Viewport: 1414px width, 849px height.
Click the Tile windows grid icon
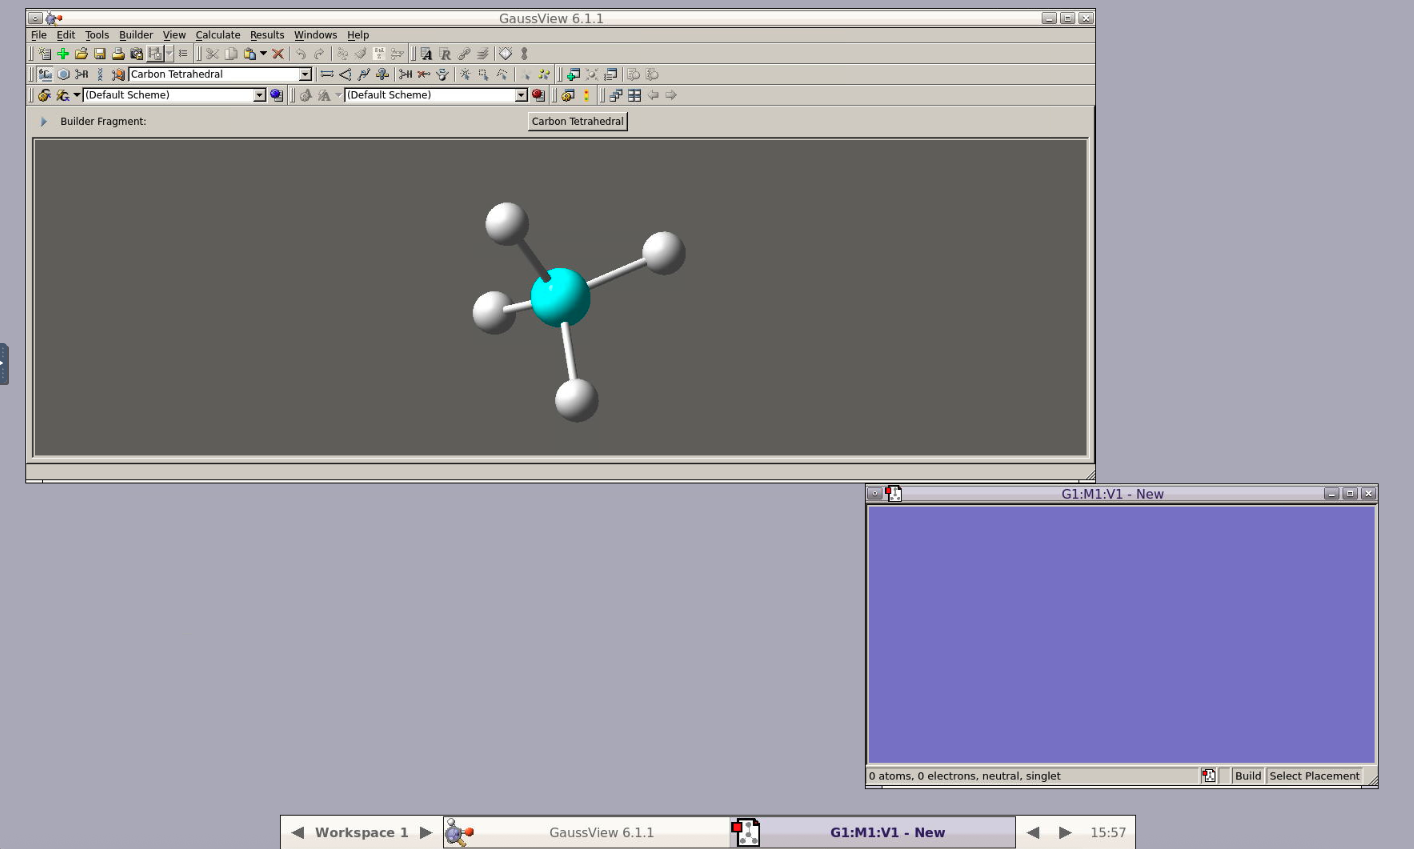click(x=634, y=95)
